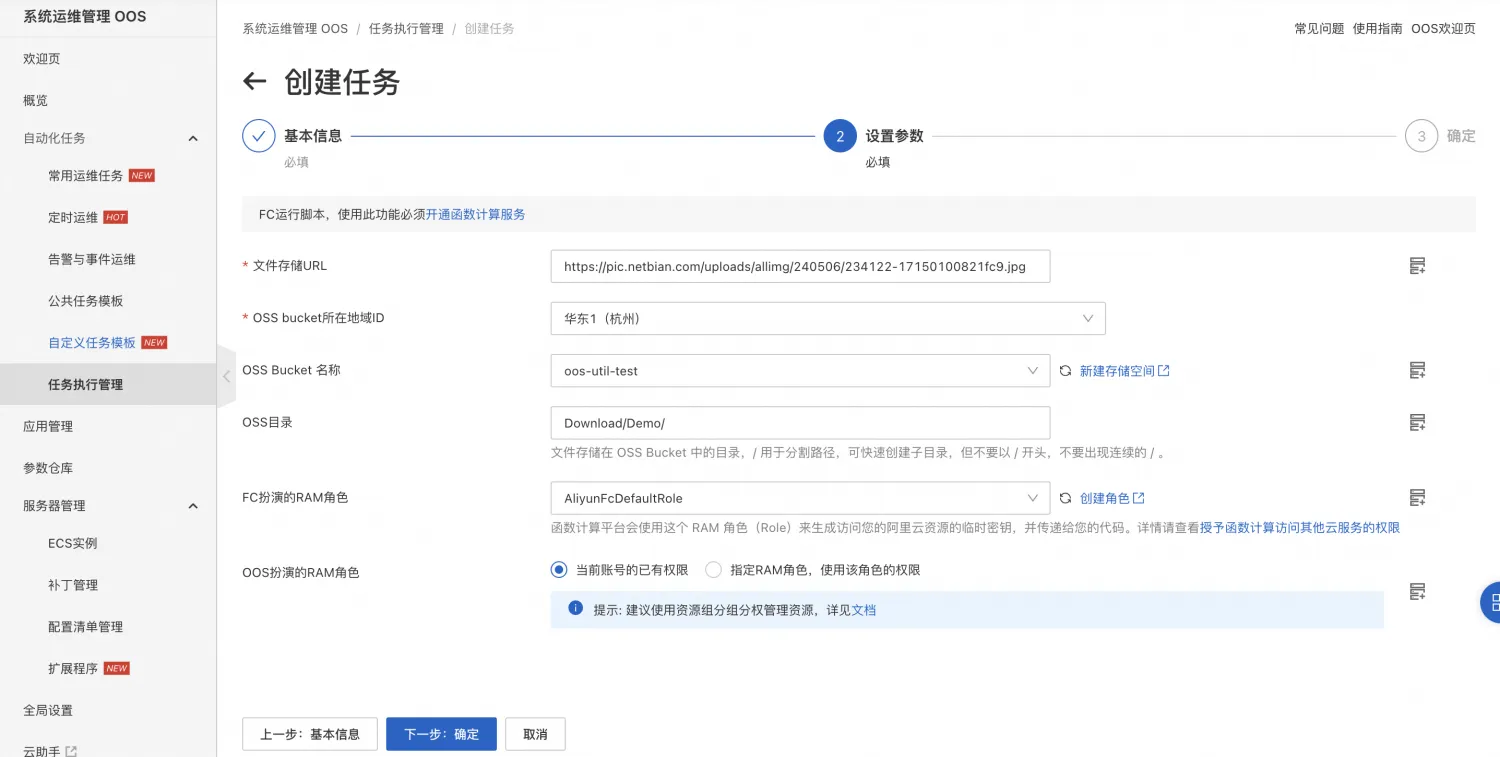Image resolution: width=1500 pixels, height=757 pixels.
Task: Click the 取消 button
Action: tap(535, 734)
